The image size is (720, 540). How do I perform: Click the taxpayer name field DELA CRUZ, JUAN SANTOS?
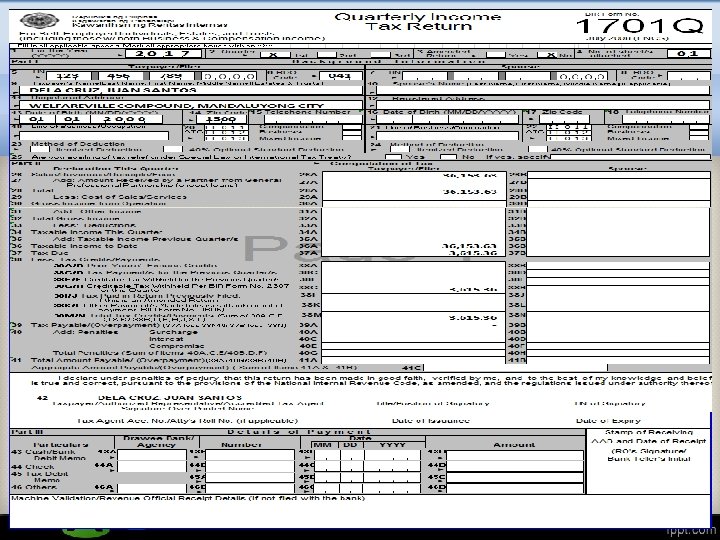tap(191, 90)
